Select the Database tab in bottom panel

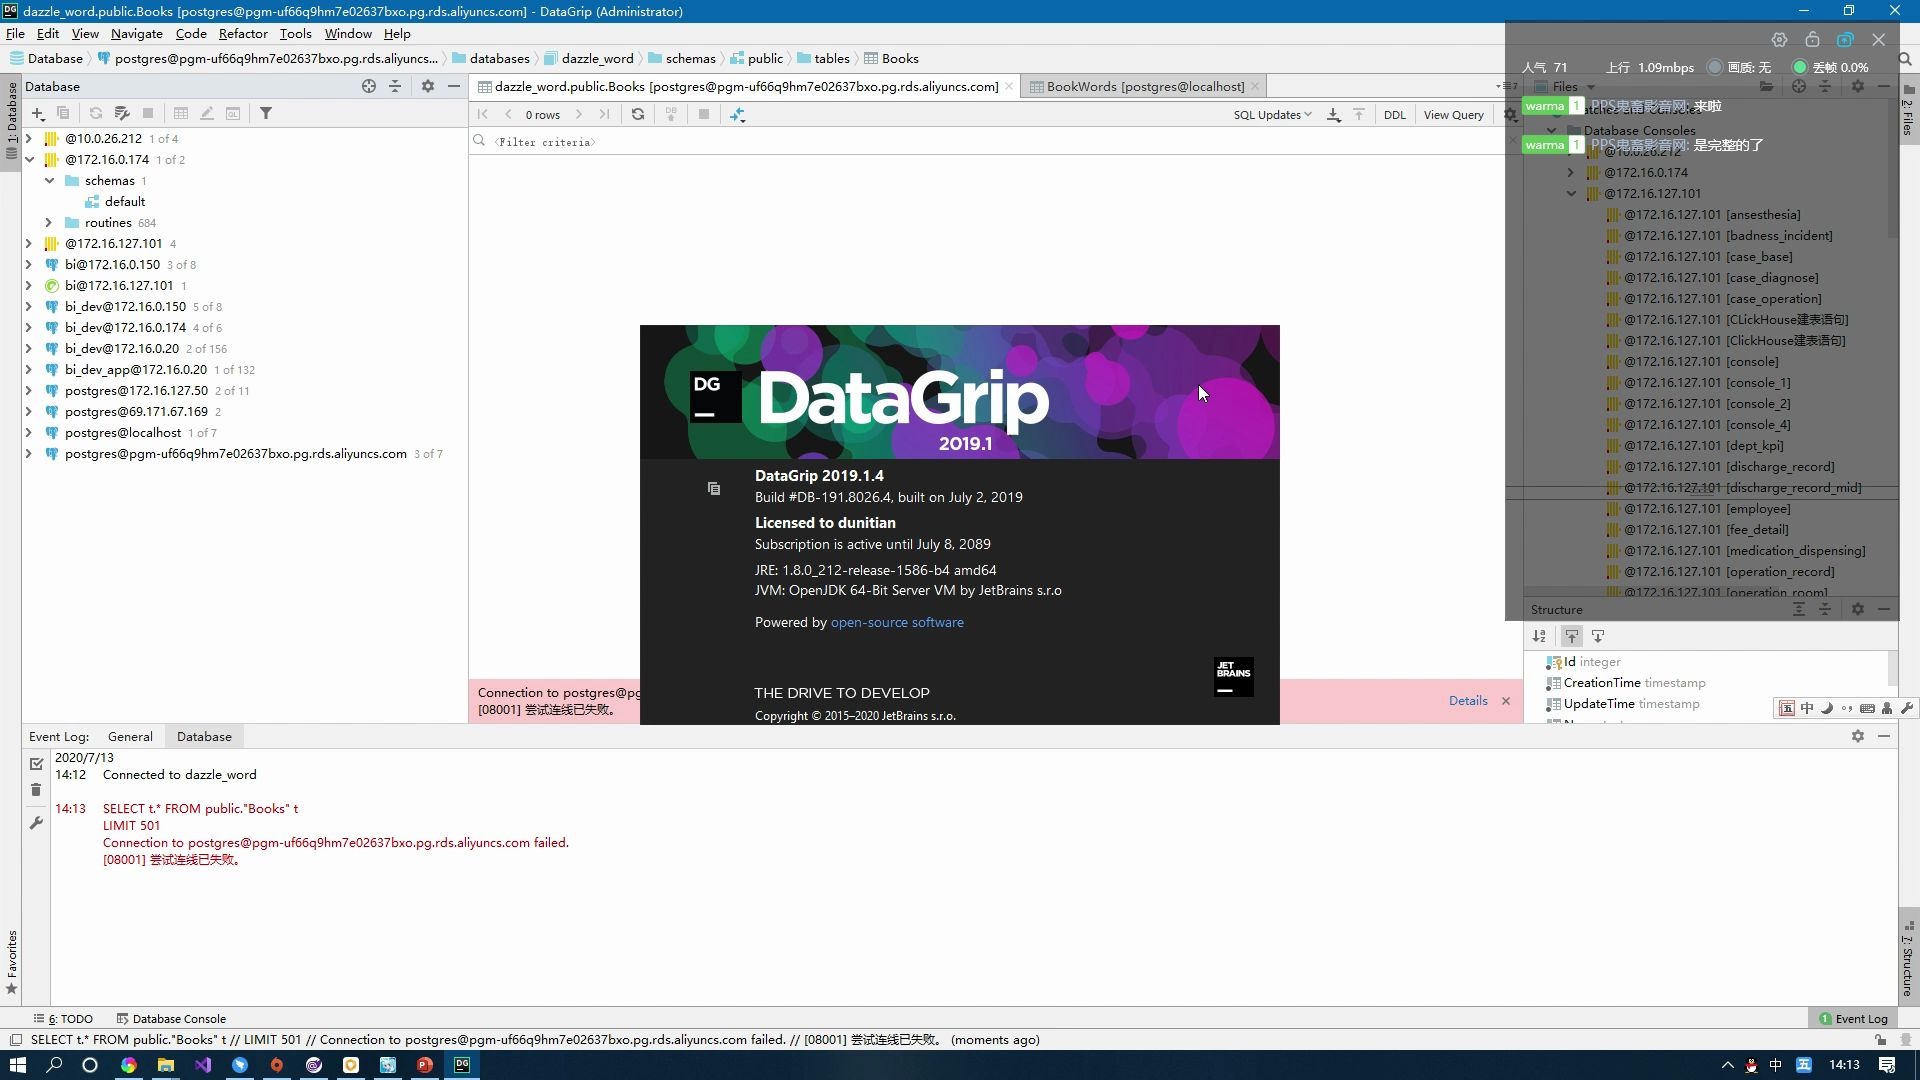coord(203,736)
